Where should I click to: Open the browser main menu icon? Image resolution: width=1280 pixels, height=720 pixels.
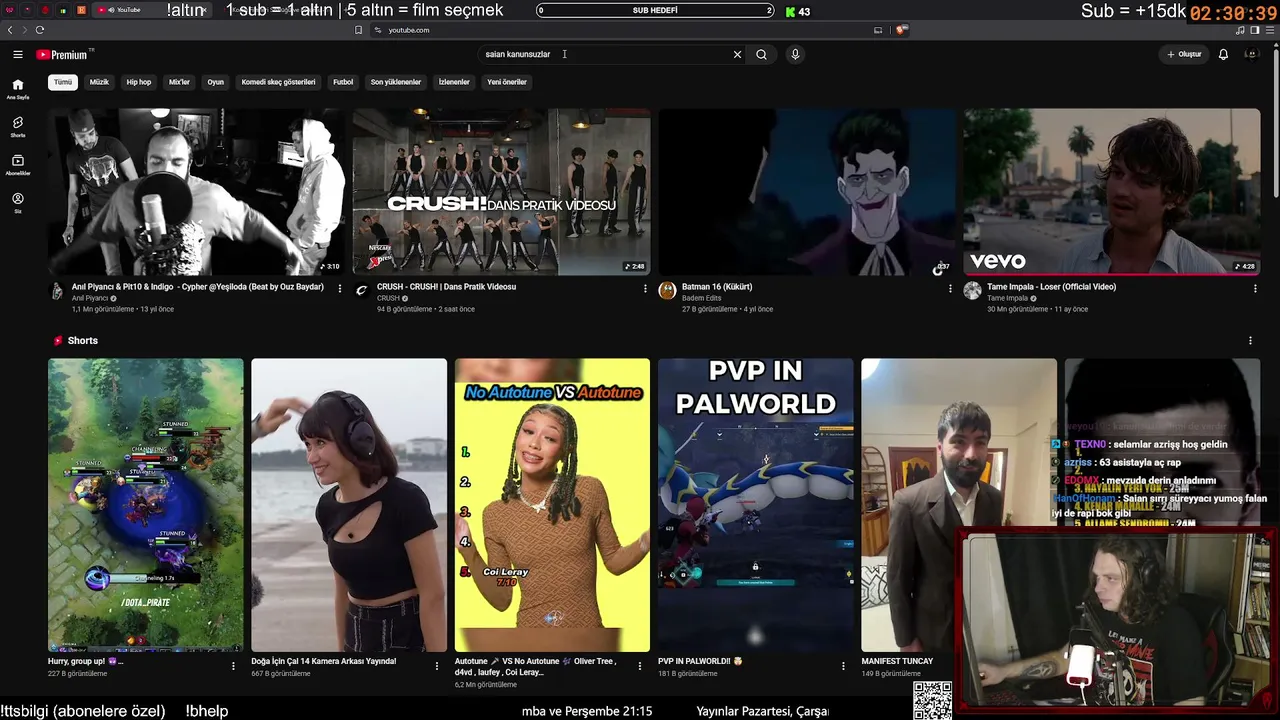point(1269,30)
